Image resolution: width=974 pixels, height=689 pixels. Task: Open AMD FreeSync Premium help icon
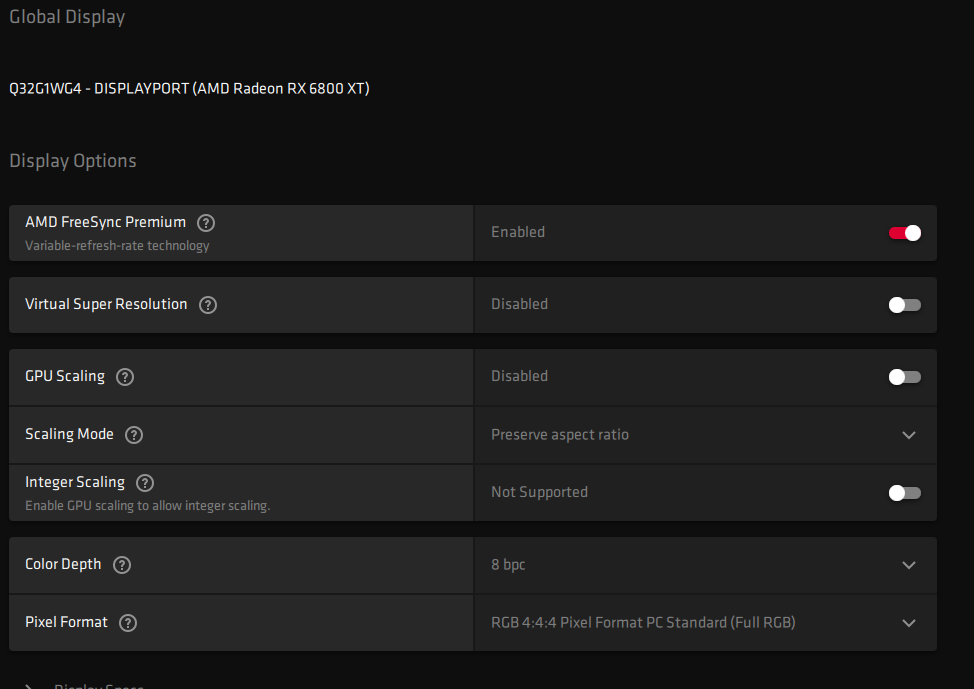pos(206,223)
